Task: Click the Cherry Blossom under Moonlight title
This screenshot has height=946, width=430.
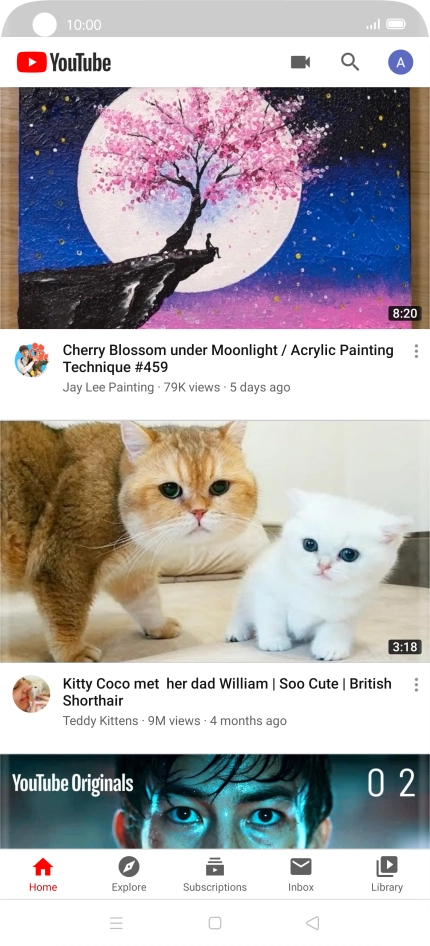Action: pos(228,358)
